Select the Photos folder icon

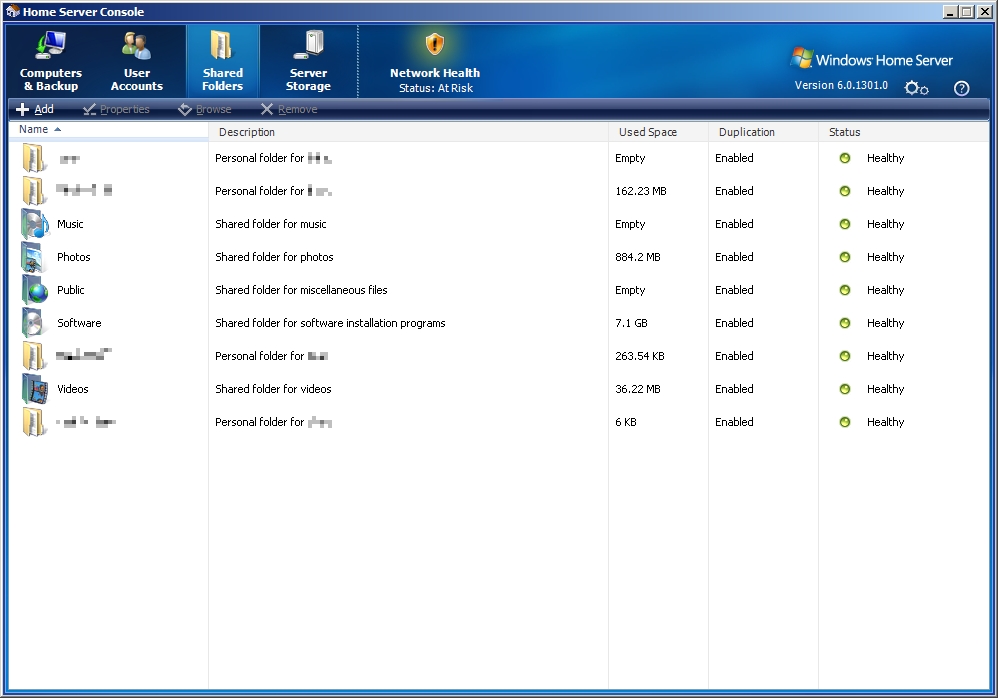coord(35,257)
